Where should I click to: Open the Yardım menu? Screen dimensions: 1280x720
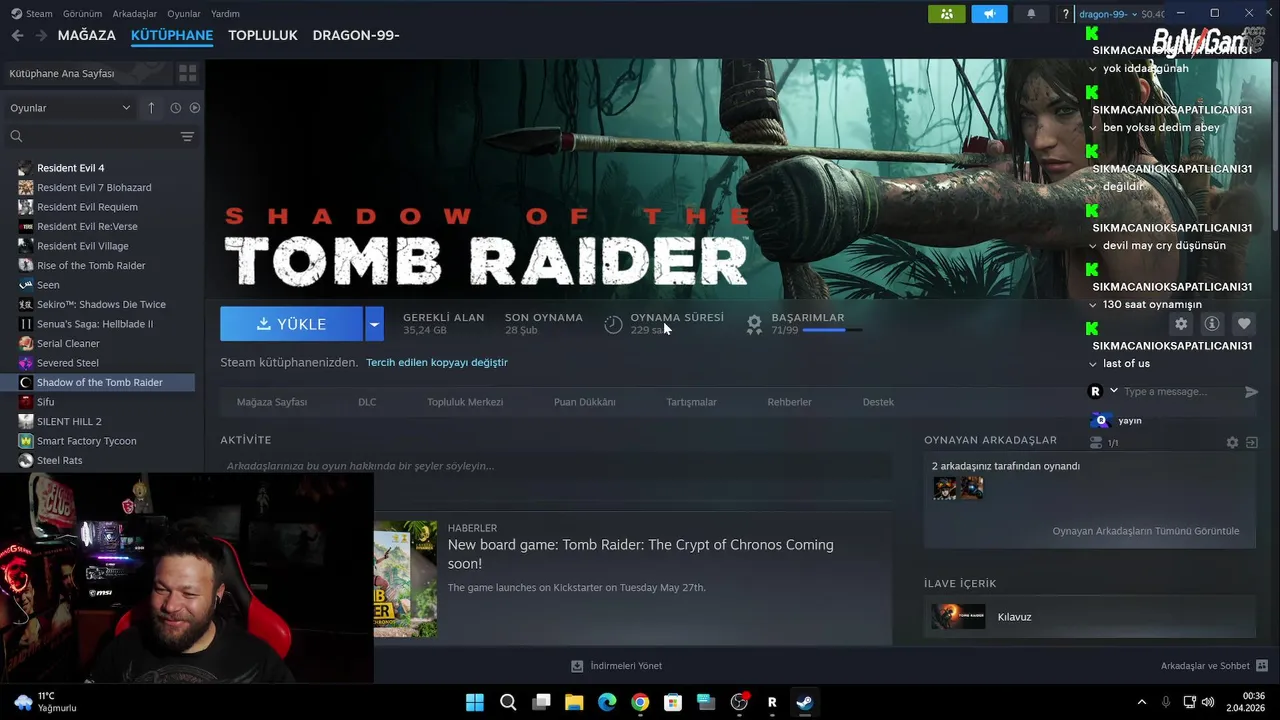click(x=225, y=14)
